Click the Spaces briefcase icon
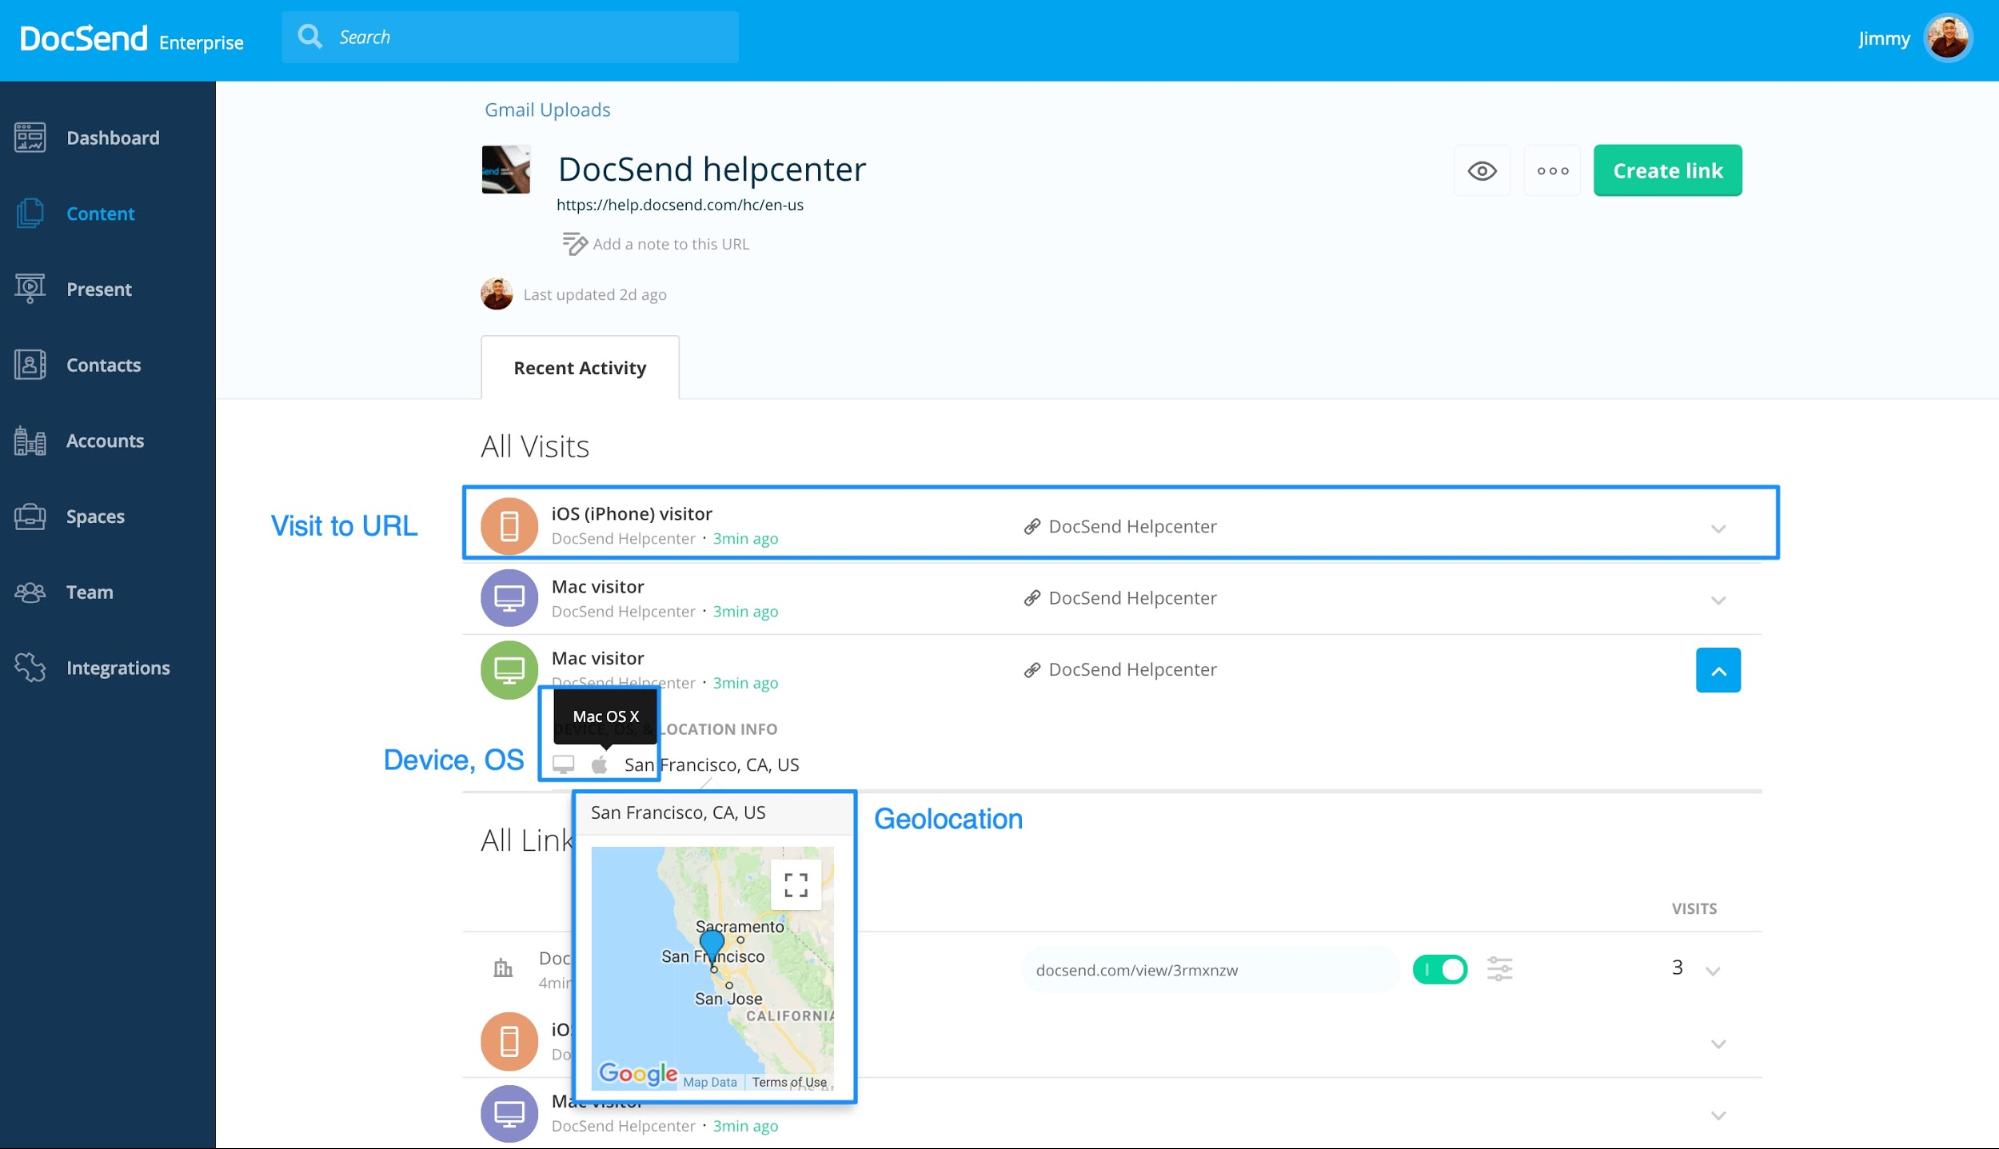Screen dimensions: 1999x1149 click(30, 516)
